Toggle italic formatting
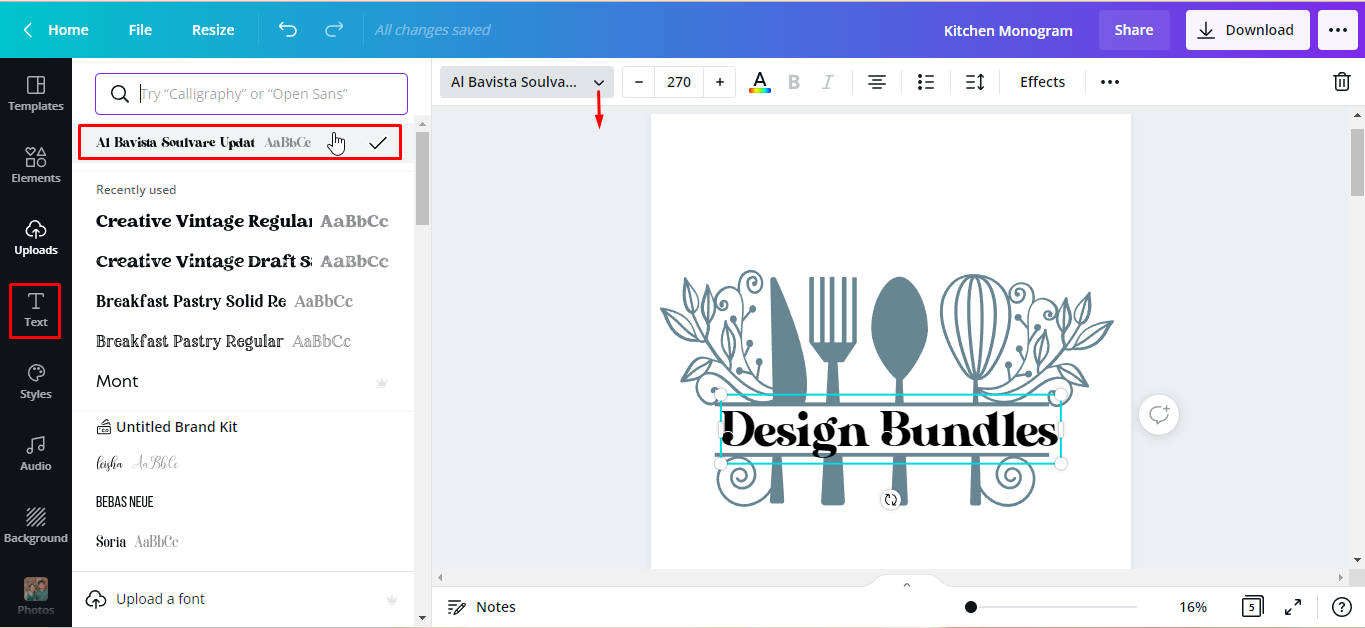 tap(827, 82)
